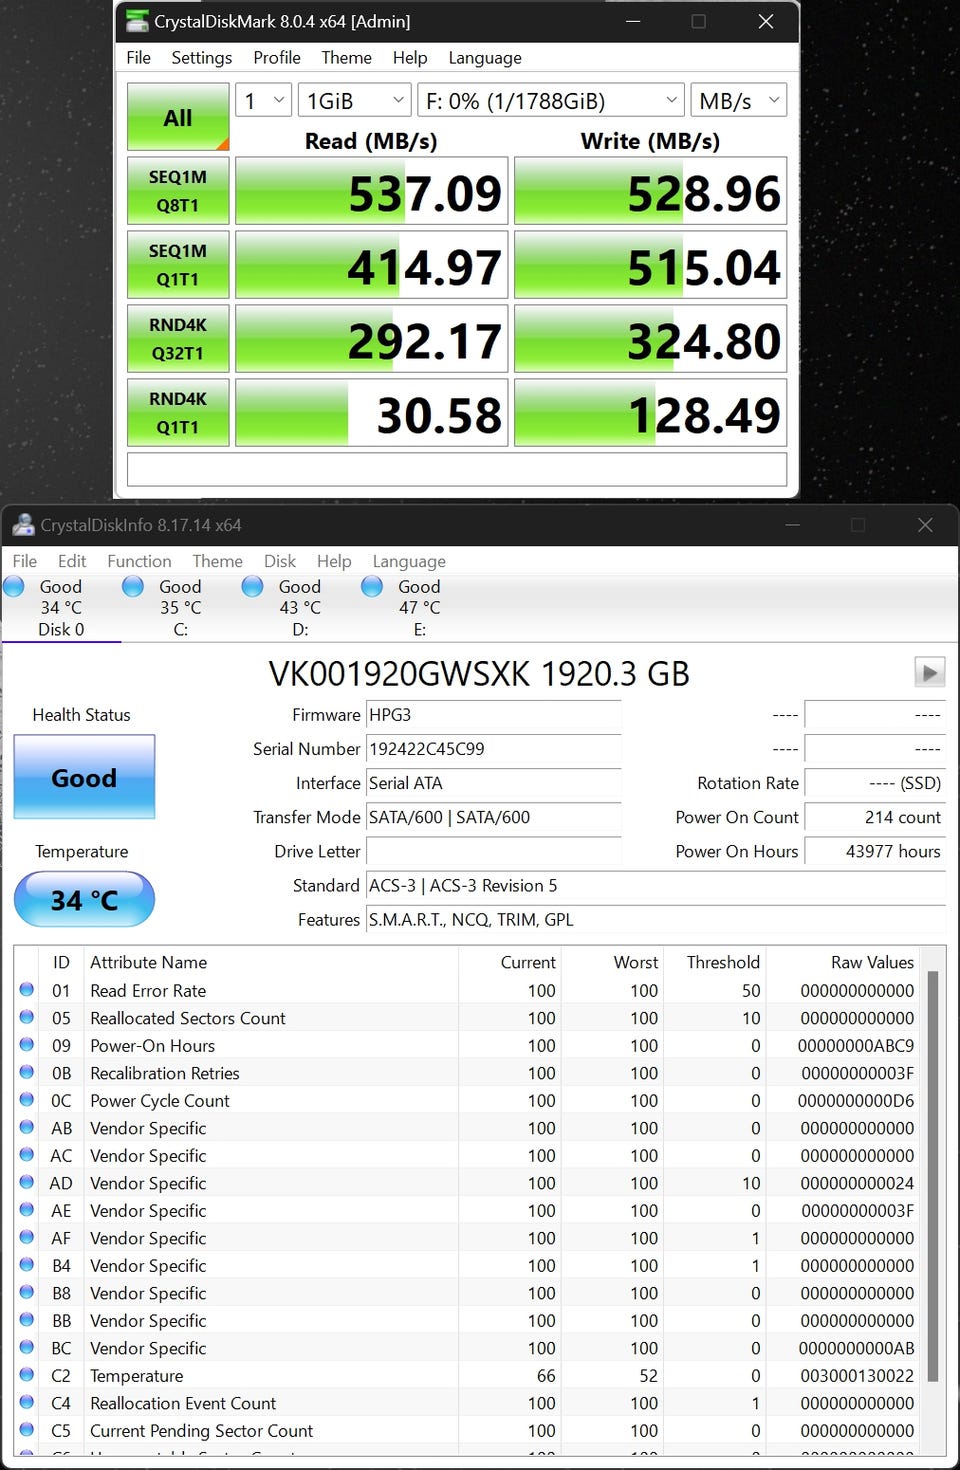This screenshot has width=960, height=1470.
Task: Select the E: drive status at 47 °C
Action: tap(372, 587)
